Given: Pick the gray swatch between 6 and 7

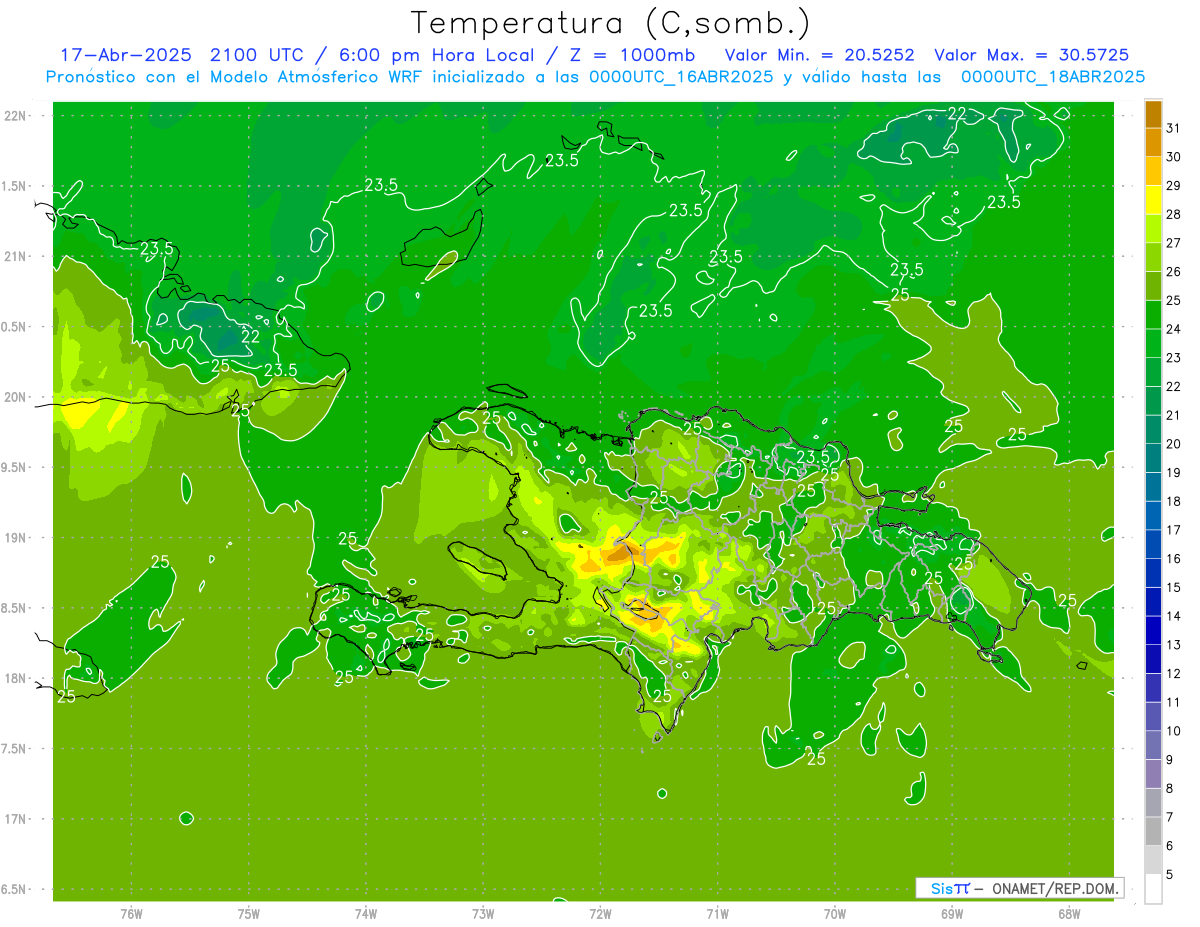Looking at the screenshot, I should click(1153, 831).
